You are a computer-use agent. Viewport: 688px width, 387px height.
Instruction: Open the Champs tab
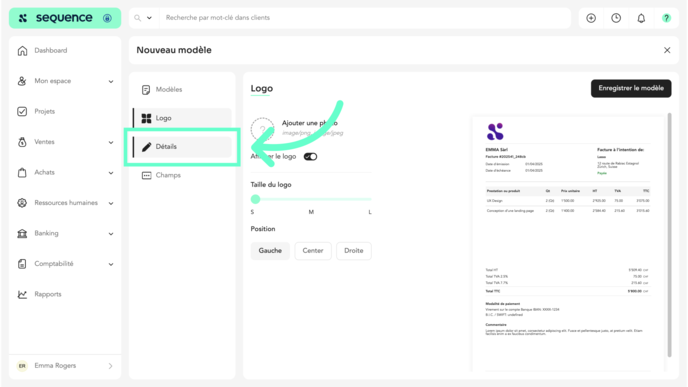coord(182,175)
